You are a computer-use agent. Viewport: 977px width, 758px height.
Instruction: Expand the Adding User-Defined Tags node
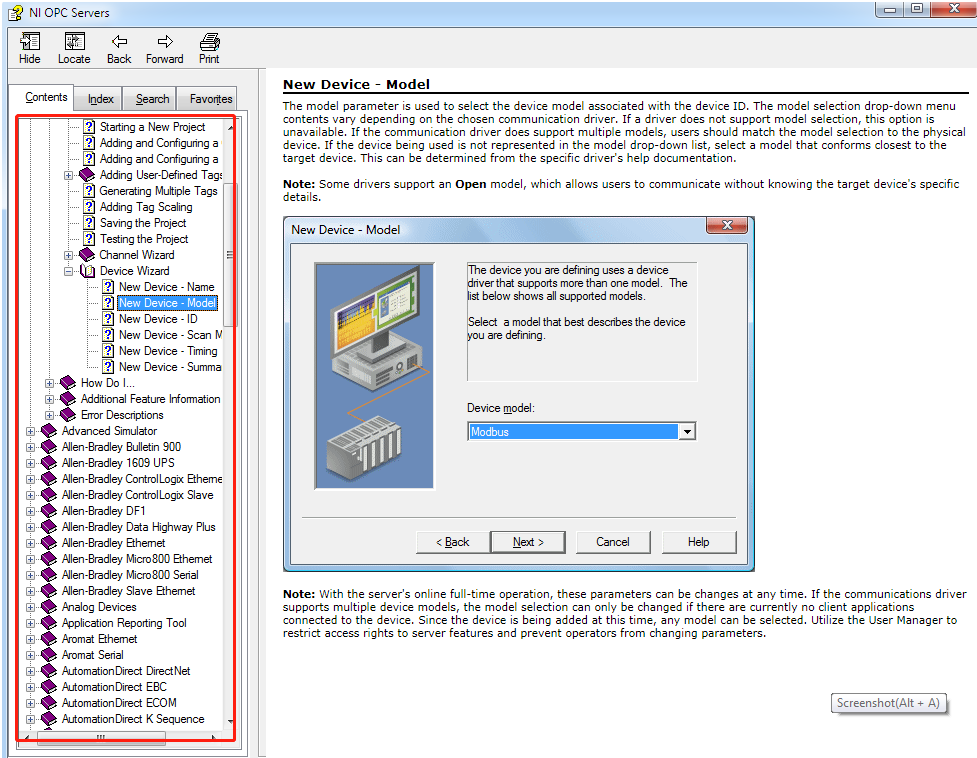click(x=69, y=176)
